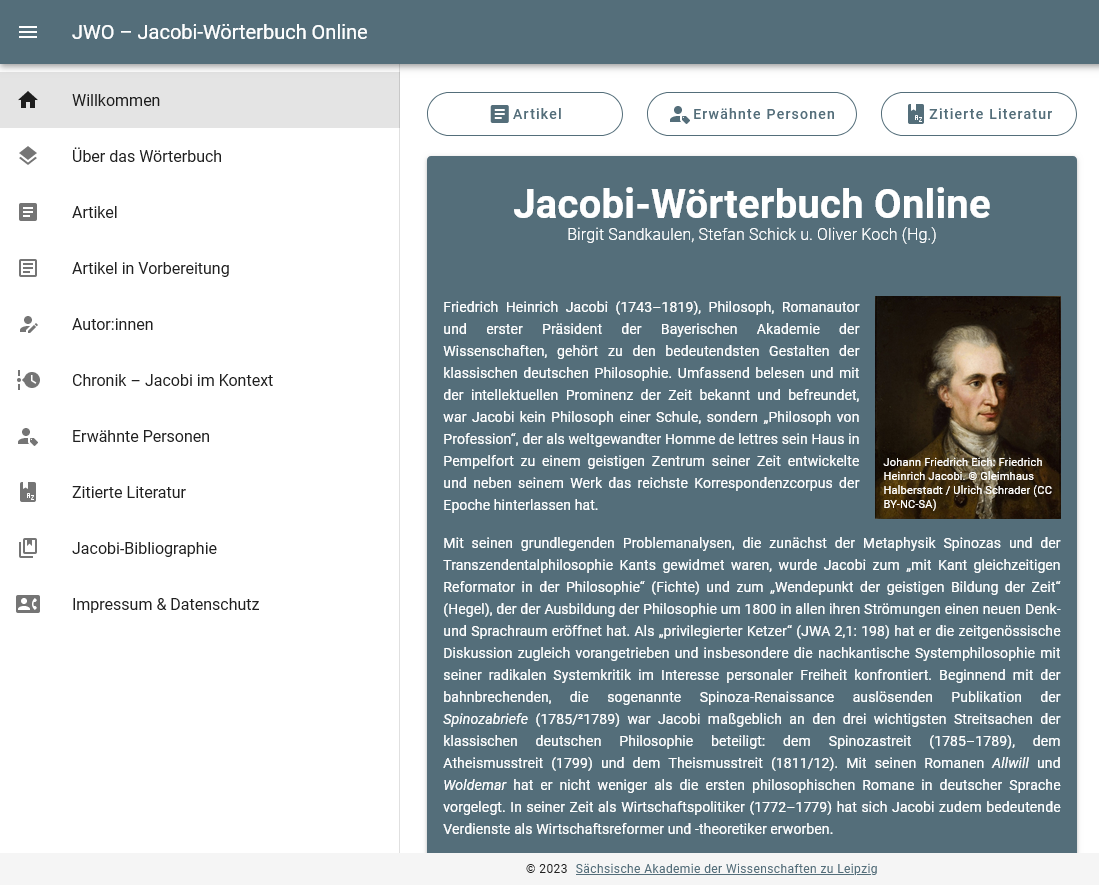Click the layers icon beside Über das Wörterbuch
Image resolution: width=1099 pixels, height=885 pixels.
[x=28, y=156]
